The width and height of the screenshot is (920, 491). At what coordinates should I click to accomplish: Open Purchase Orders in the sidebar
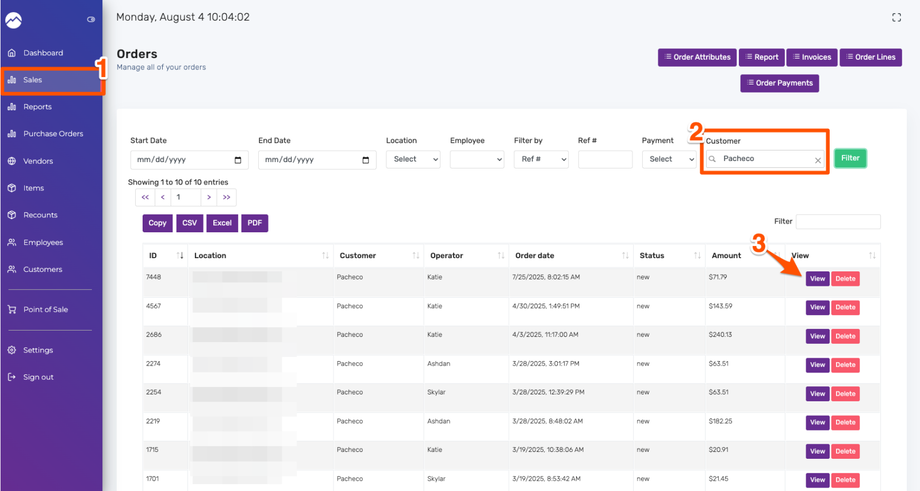pos(53,134)
